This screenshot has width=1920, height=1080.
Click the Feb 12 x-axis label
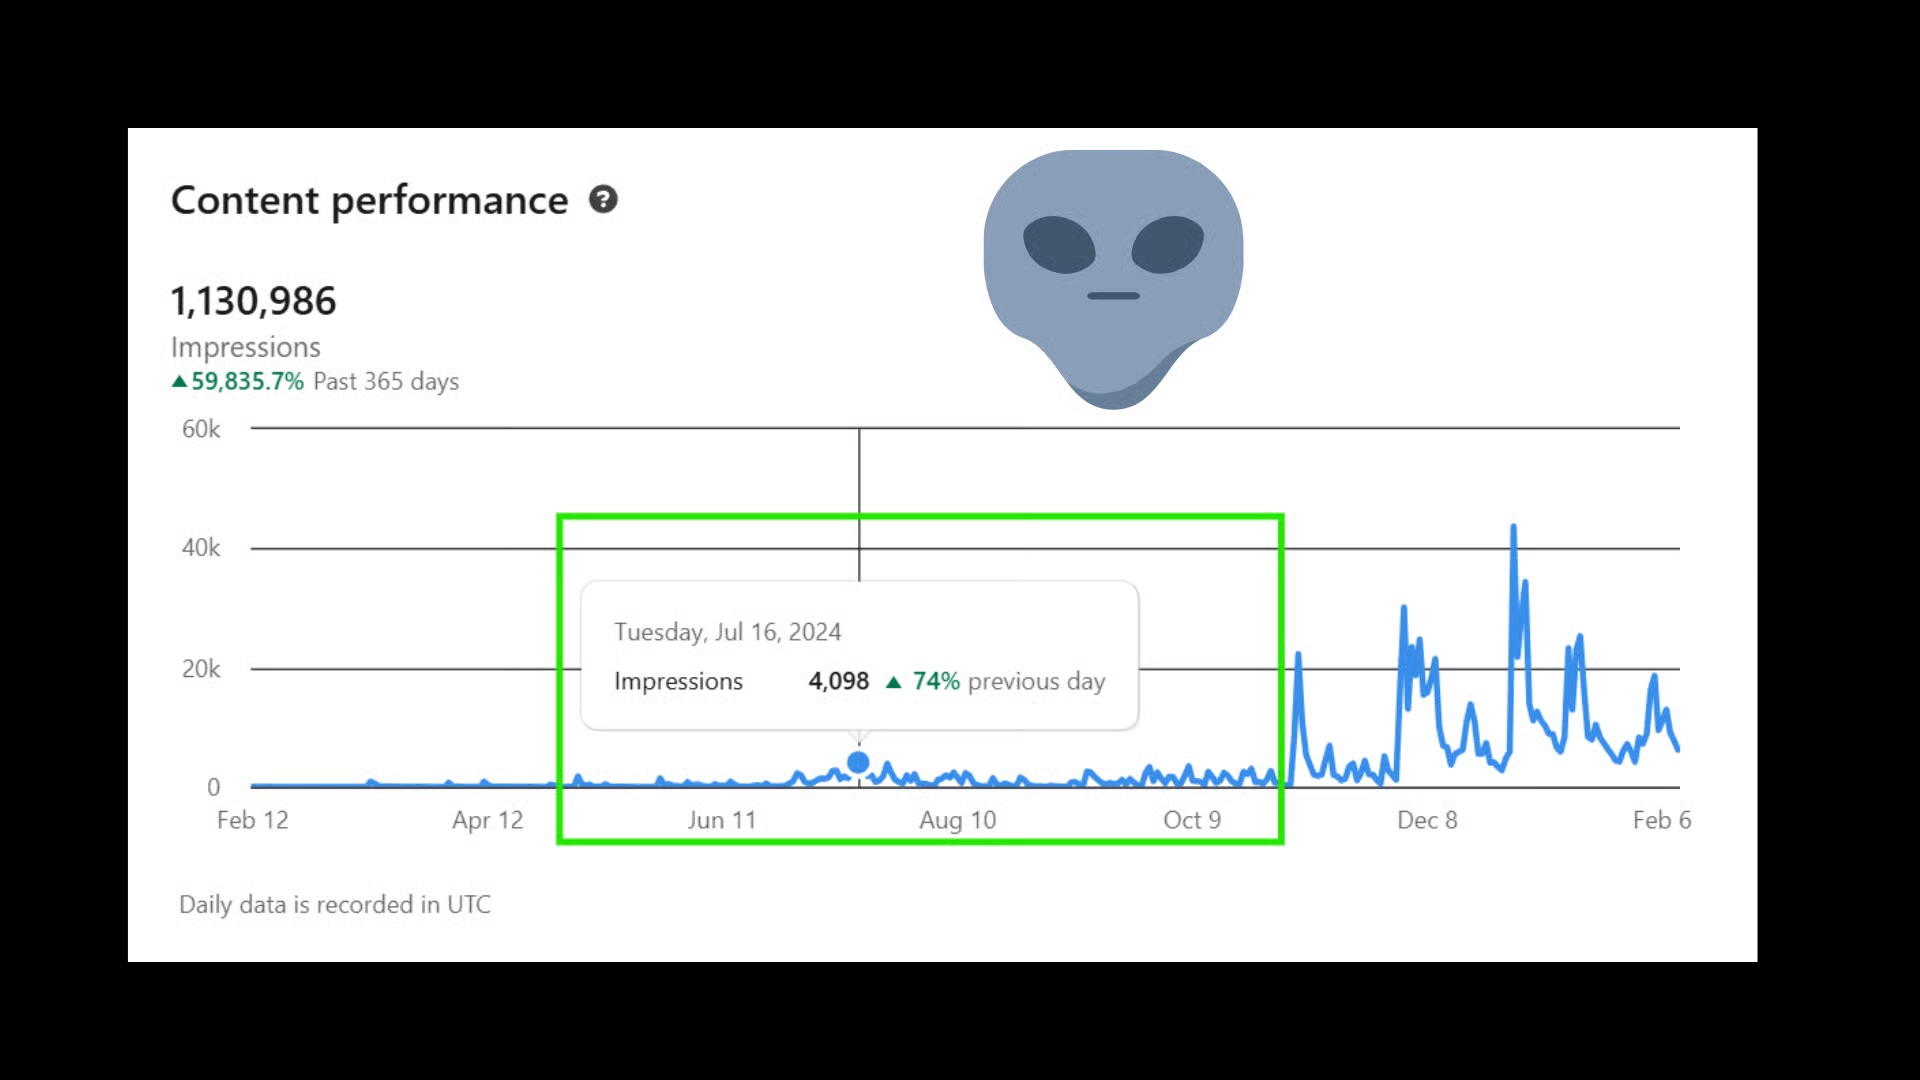click(252, 820)
